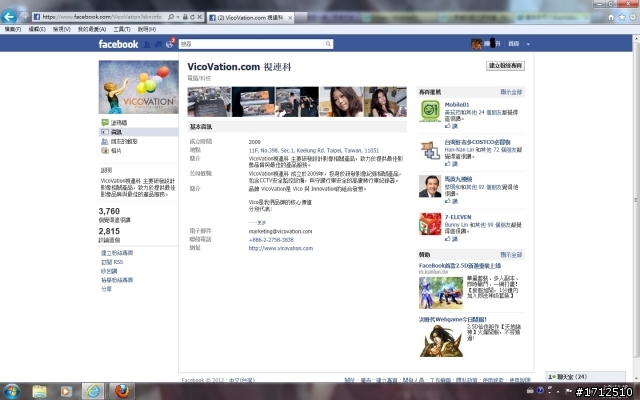
Task: Open the third photo thumbnail in photo strip
Action: tap(297, 102)
